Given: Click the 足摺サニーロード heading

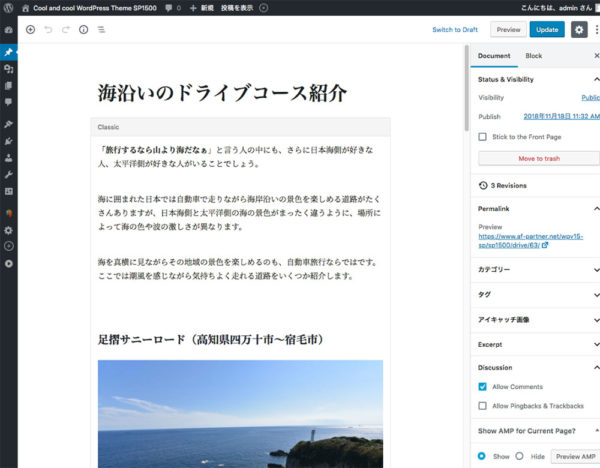Looking at the screenshot, I should 210,339.
